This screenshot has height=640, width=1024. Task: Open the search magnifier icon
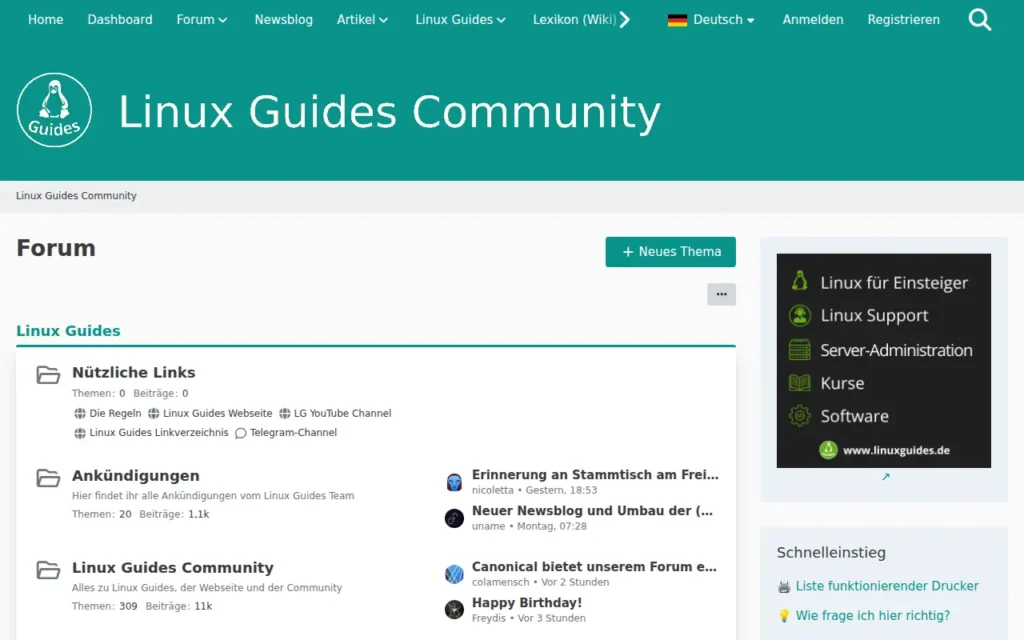point(980,20)
